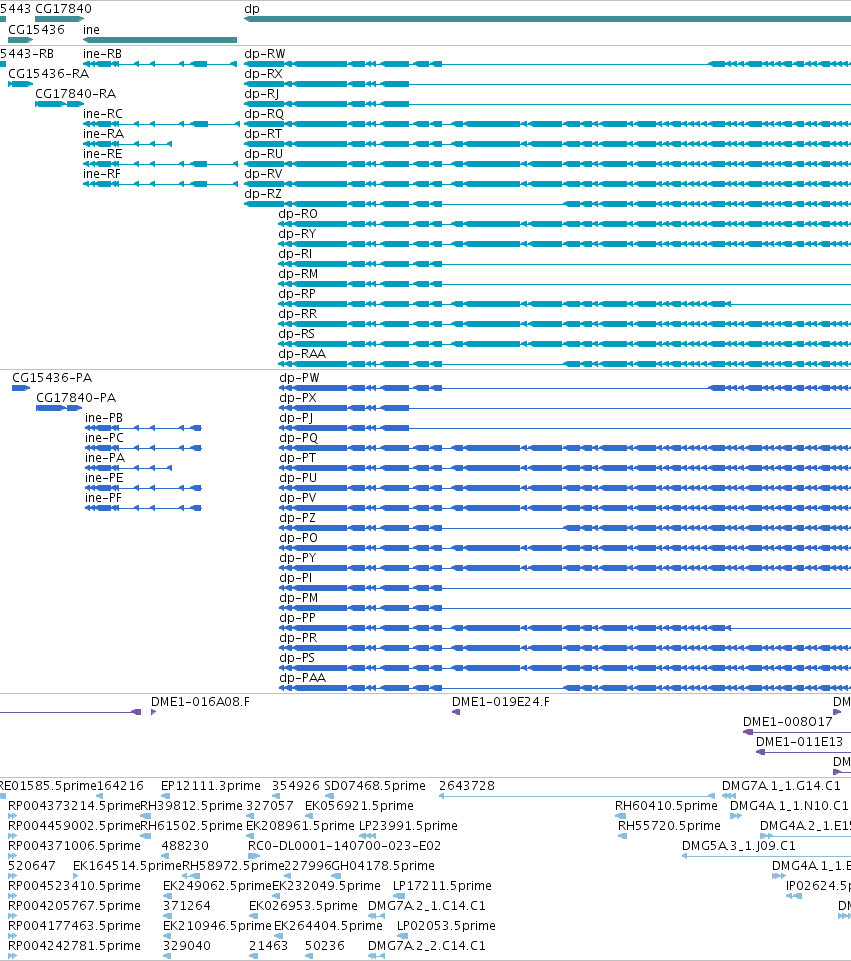The height and width of the screenshot is (961, 851).
Task: Open transcript label CG17840-RA
Action: pos(75,94)
